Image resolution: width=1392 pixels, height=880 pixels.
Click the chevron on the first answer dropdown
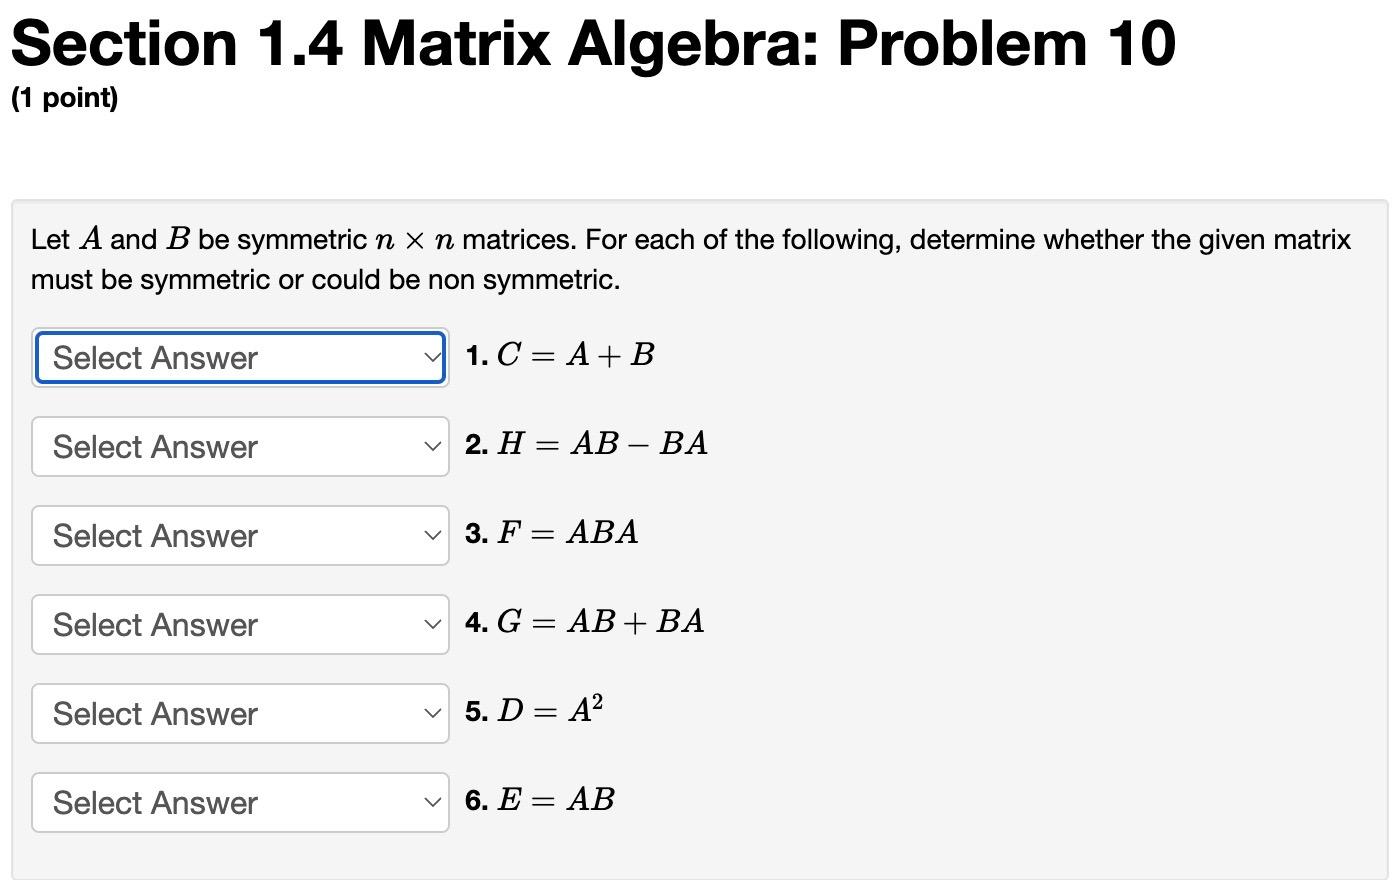[430, 357]
